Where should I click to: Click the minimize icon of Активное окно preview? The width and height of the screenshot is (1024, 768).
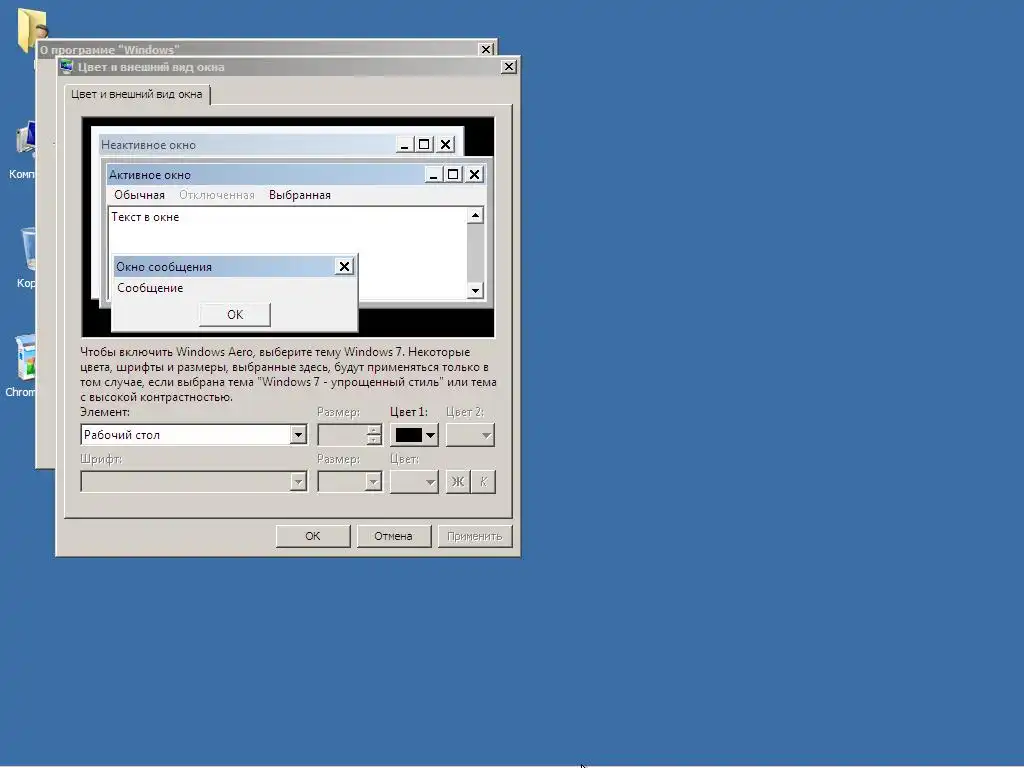point(433,174)
